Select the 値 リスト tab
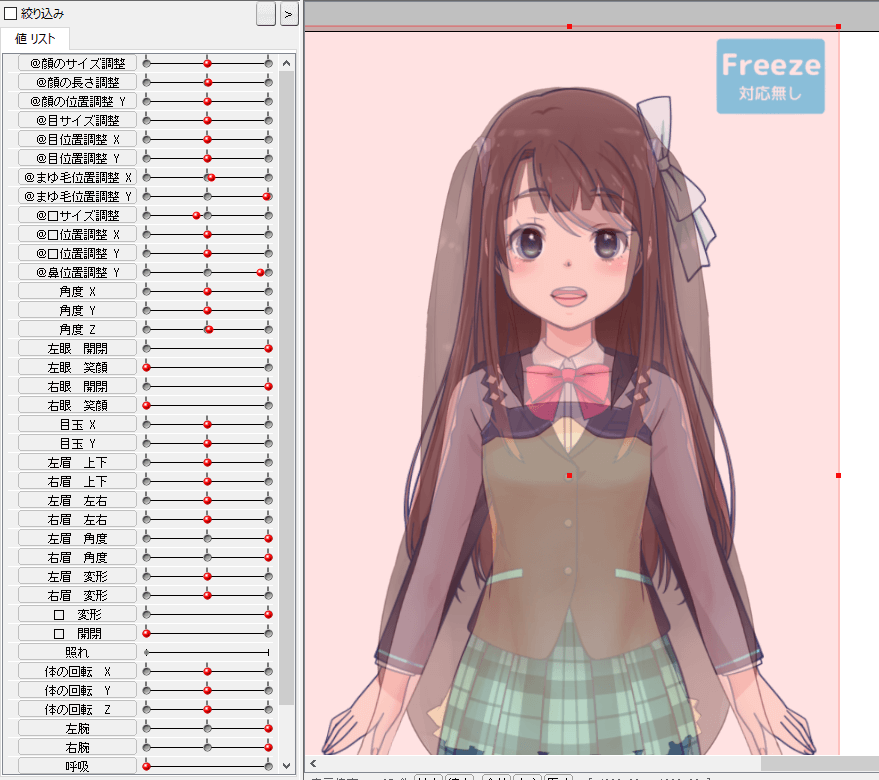The width and height of the screenshot is (879, 780). coord(35,39)
